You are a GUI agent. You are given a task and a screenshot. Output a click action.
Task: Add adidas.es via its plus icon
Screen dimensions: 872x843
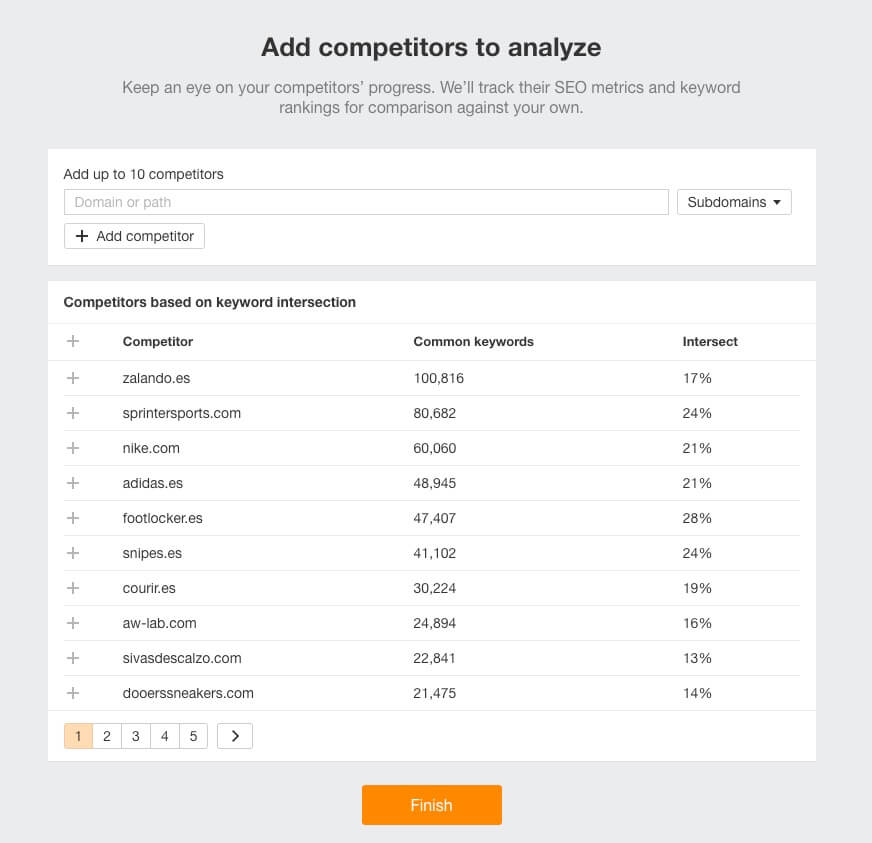click(72, 483)
